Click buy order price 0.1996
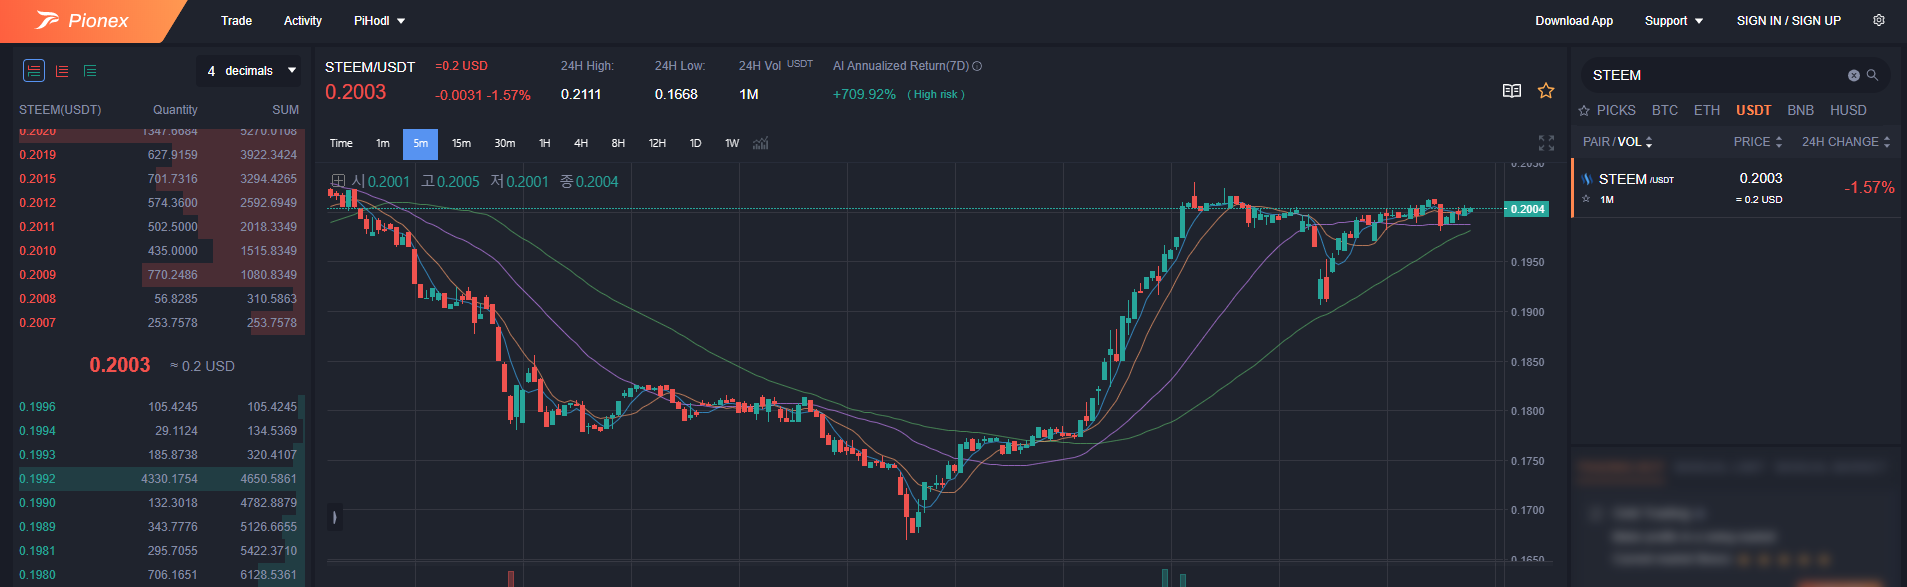The image size is (1907, 587). click(x=38, y=407)
